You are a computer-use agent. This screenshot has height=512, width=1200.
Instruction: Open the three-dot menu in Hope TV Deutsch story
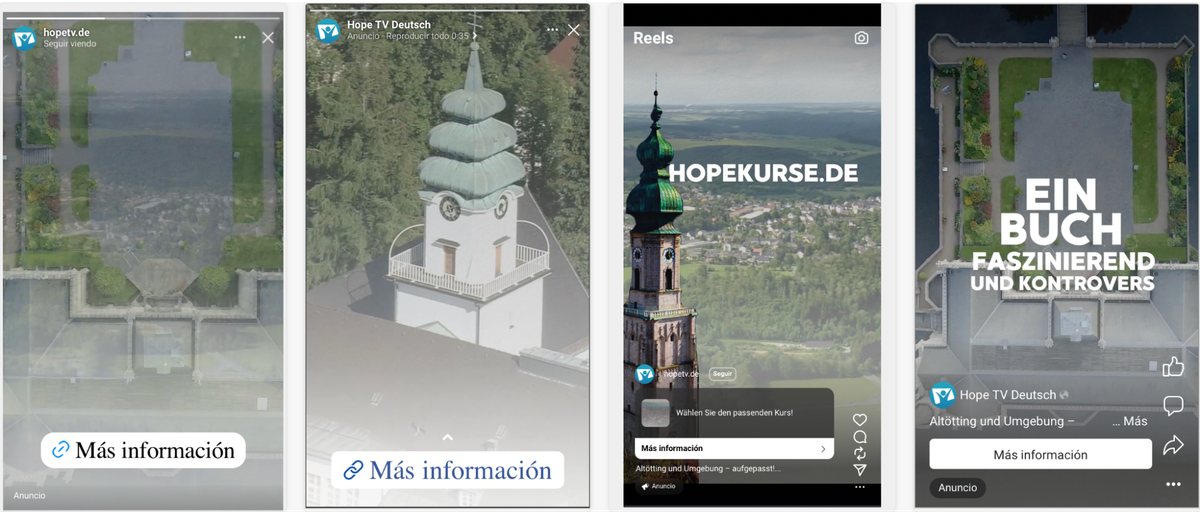[x=553, y=30]
